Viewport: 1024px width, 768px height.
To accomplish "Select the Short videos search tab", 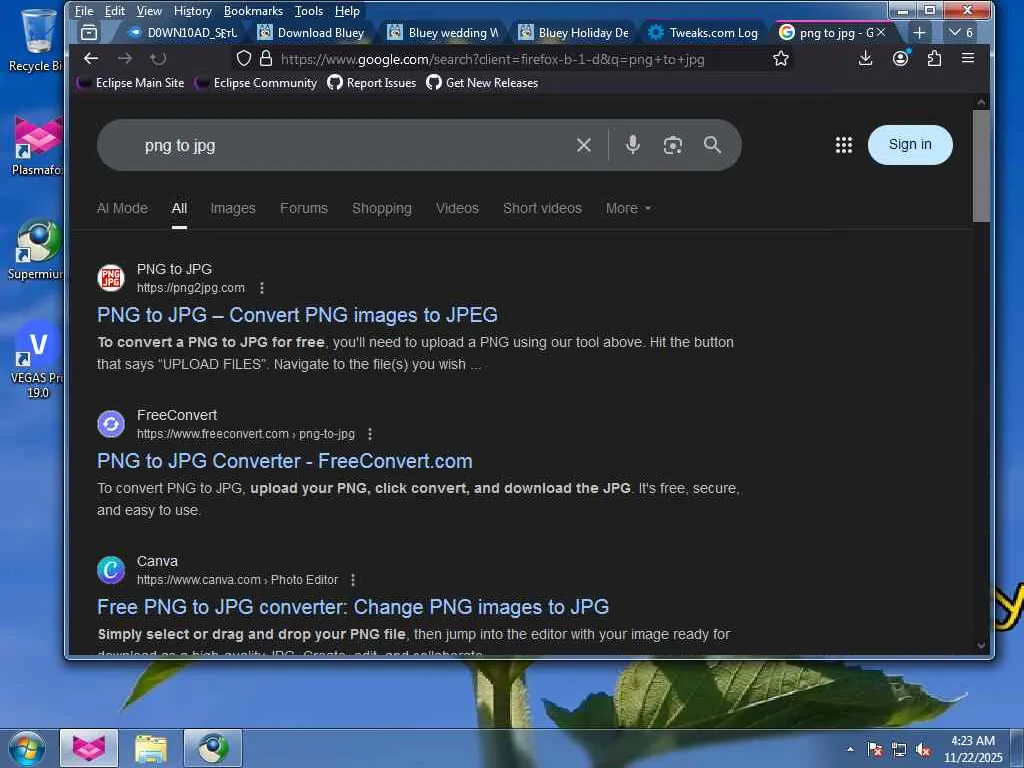I will [542, 208].
